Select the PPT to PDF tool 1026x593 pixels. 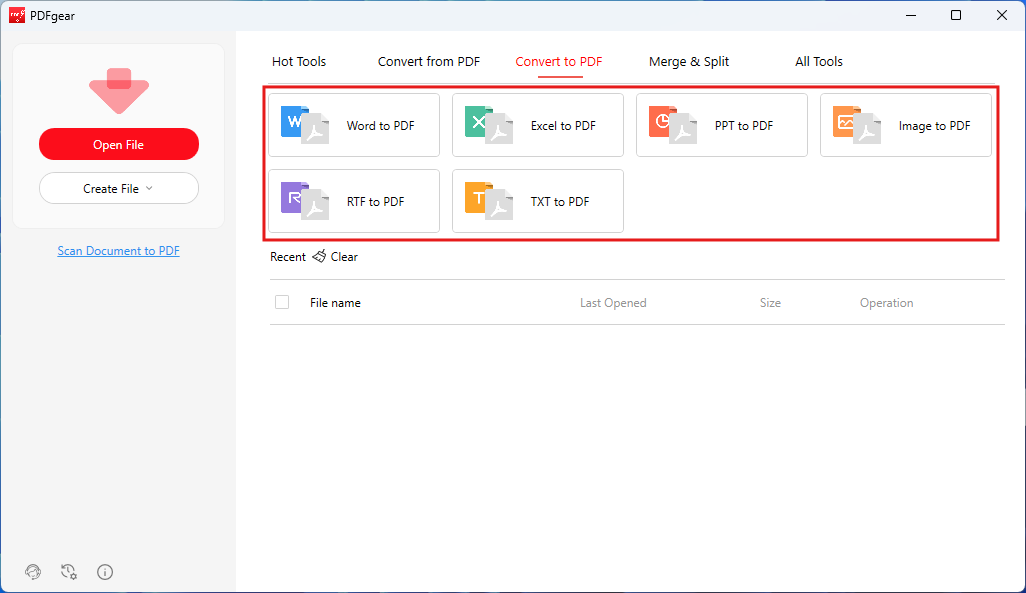[x=722, y=125]
